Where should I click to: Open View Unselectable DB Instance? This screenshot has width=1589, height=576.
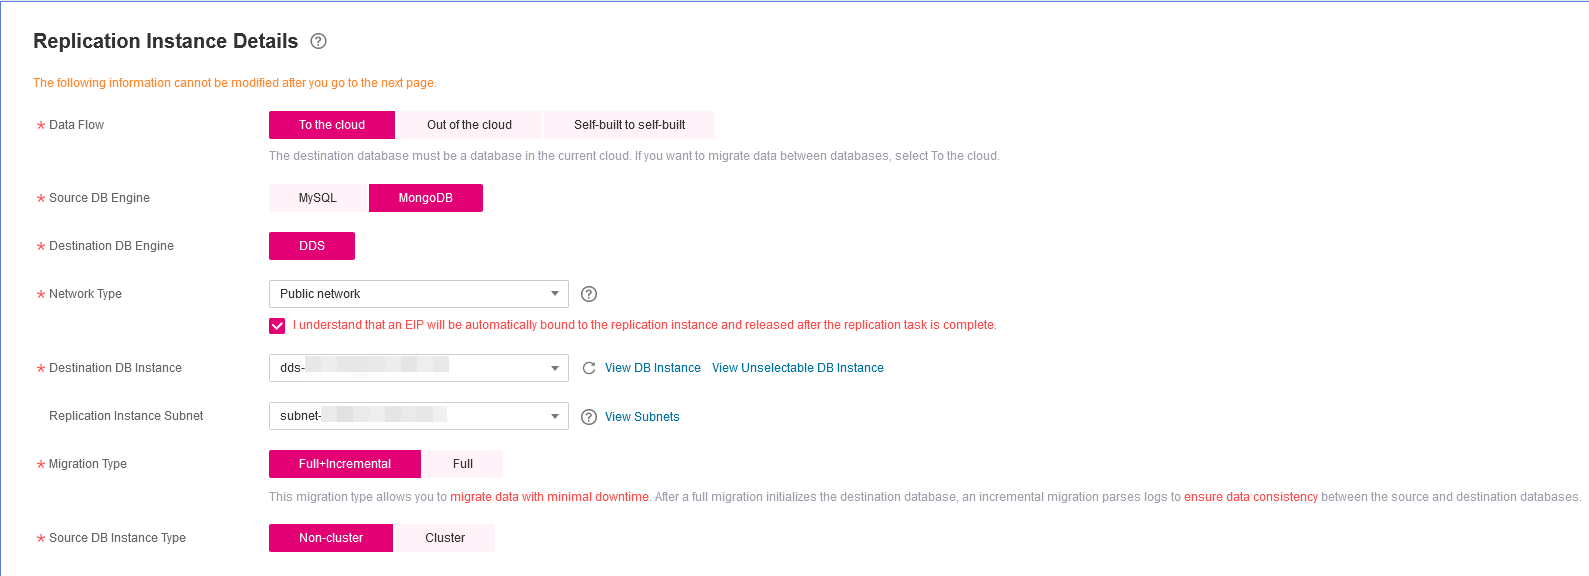click(797, 367)
